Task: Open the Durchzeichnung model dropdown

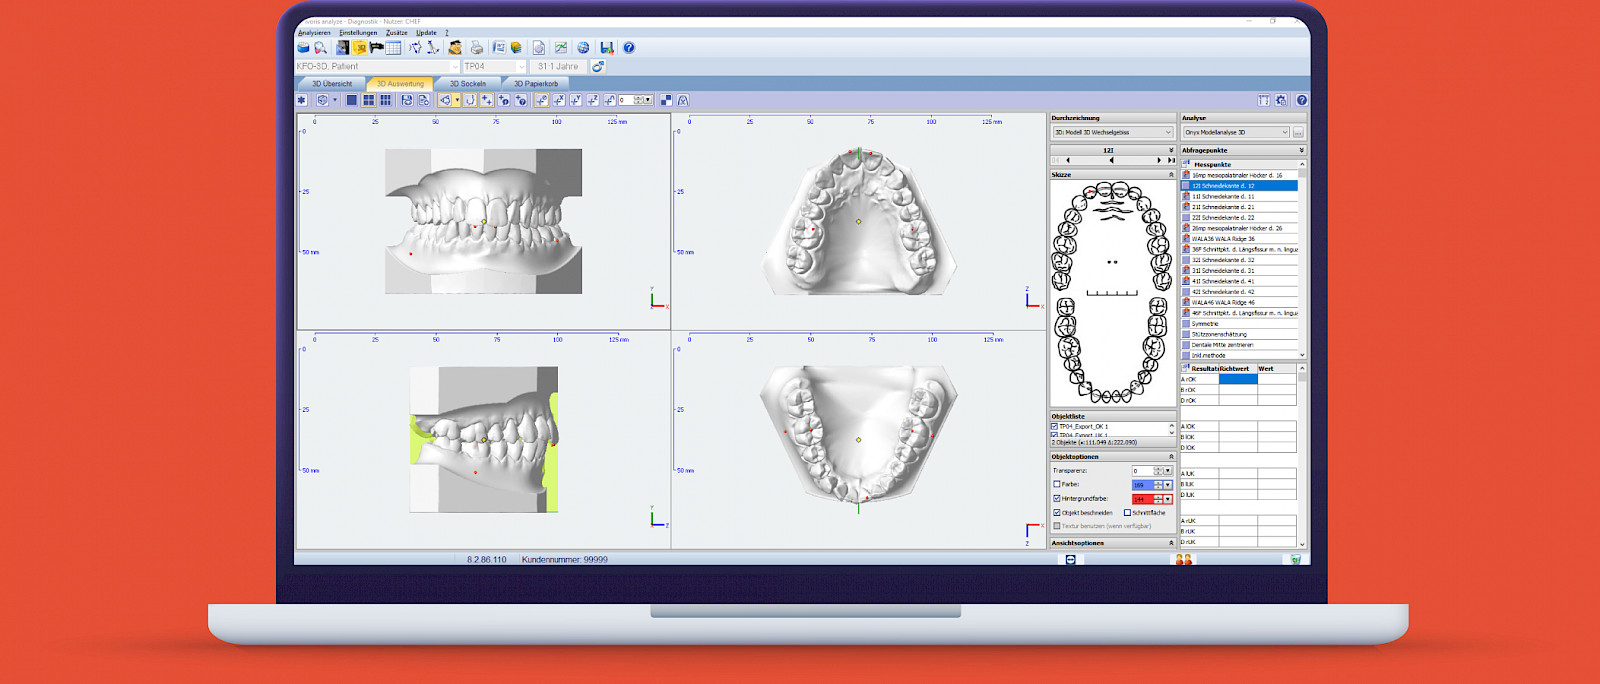Action: tap(1112, 132)
